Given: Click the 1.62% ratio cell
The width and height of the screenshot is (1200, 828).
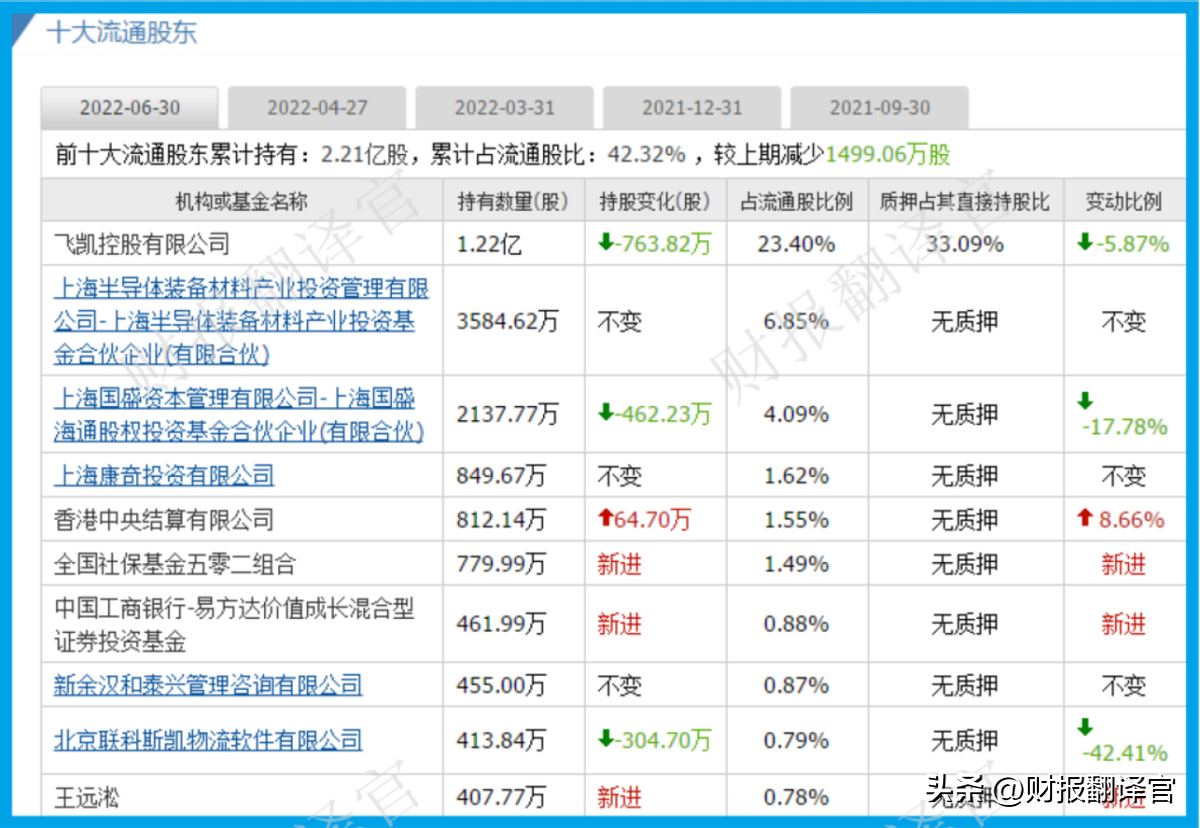Looking at the screenshot, I should [x=796, y=475].
